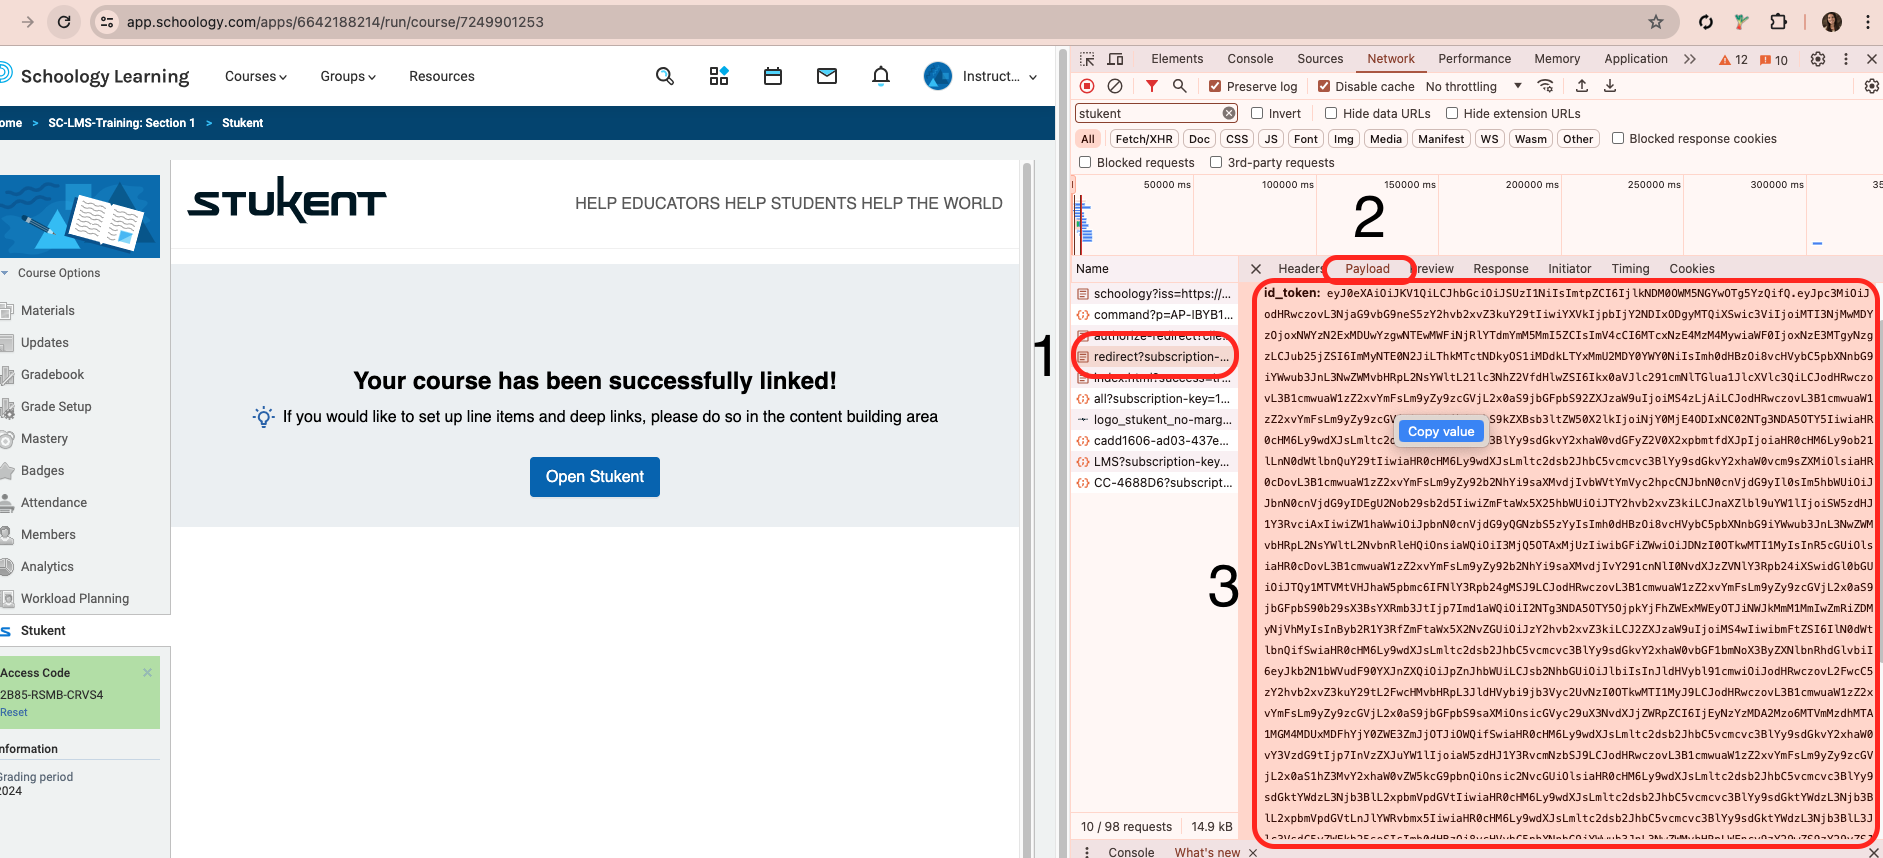The image size is (1883, 858).
Task: Toggle the network filter funnel icon
Action: (x=1152, y=86)
